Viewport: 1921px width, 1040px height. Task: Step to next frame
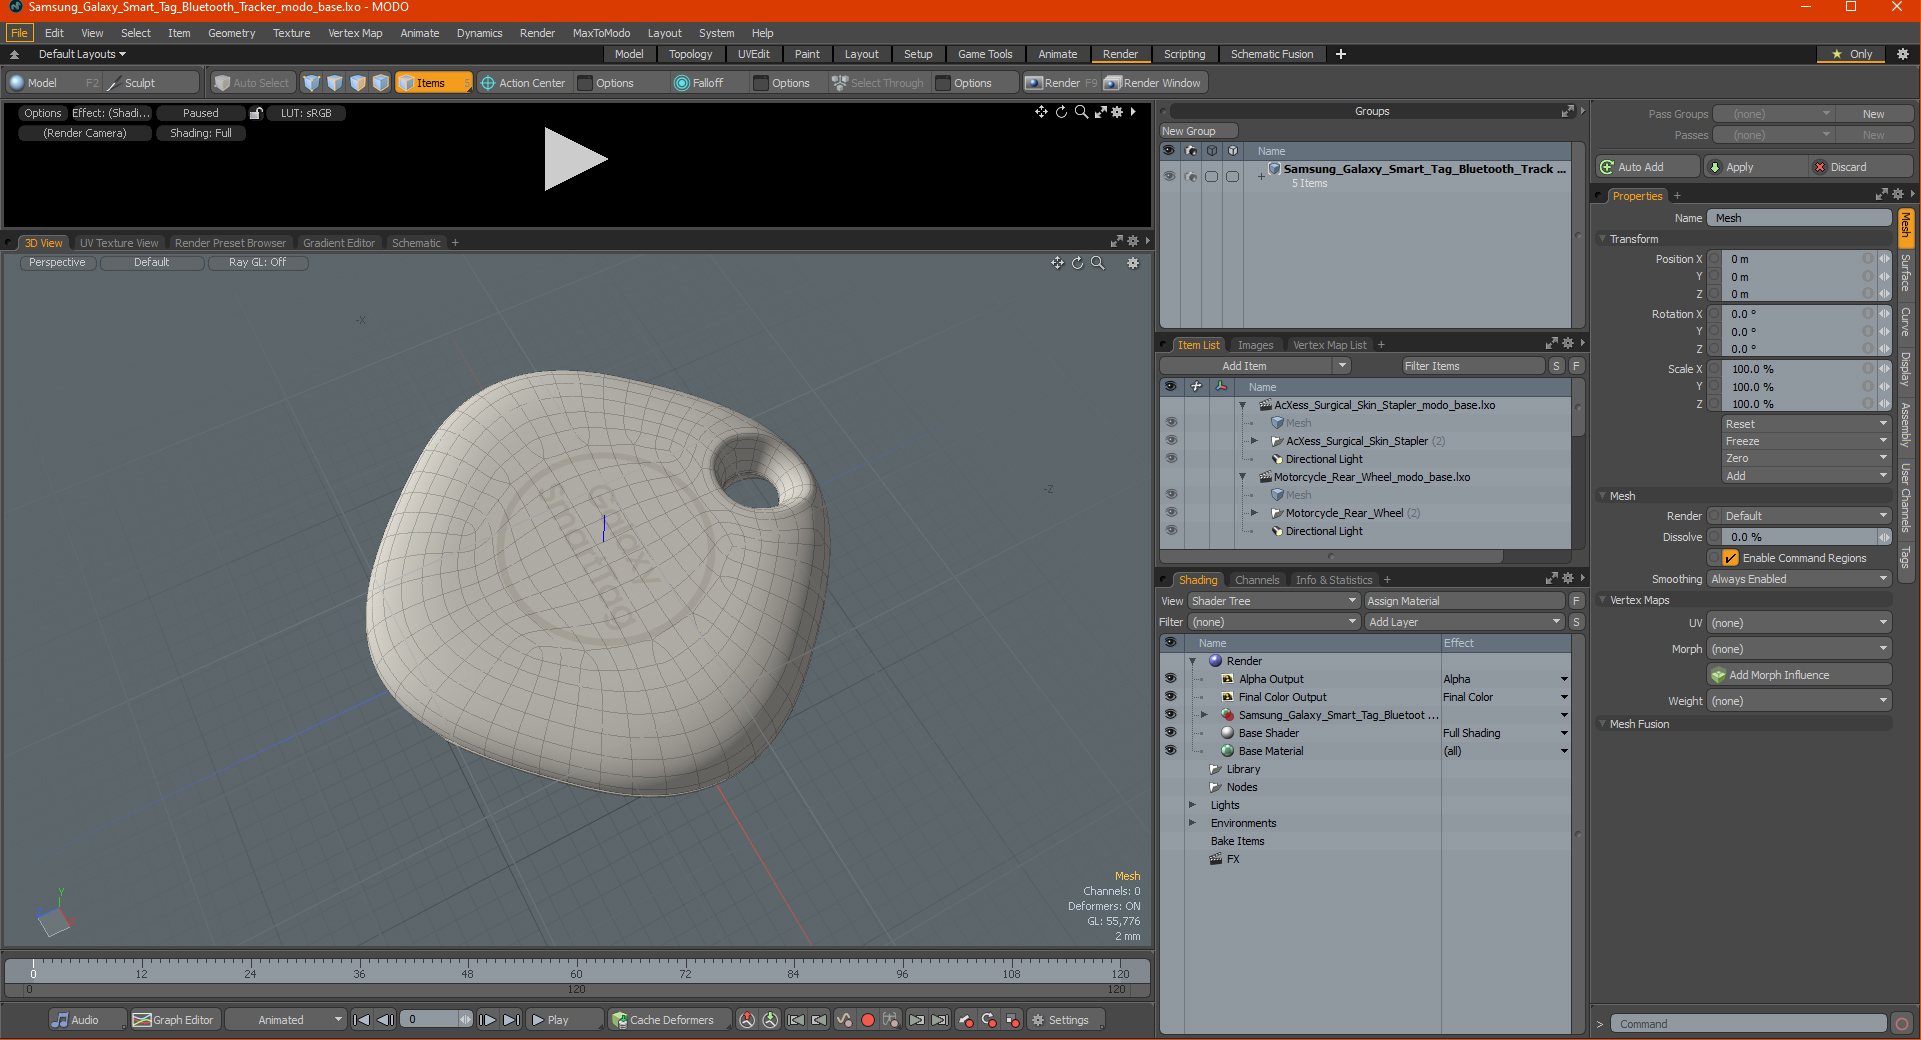click(x=487, y=1020)
